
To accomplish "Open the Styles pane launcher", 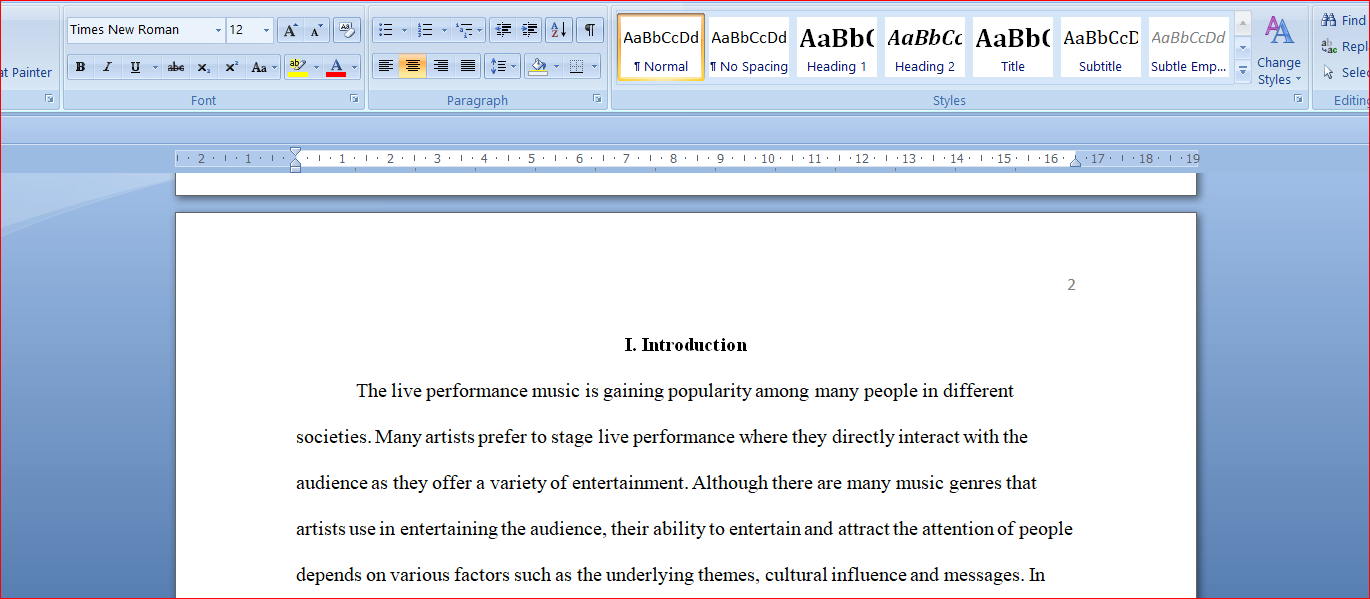I will (1298, 99).
